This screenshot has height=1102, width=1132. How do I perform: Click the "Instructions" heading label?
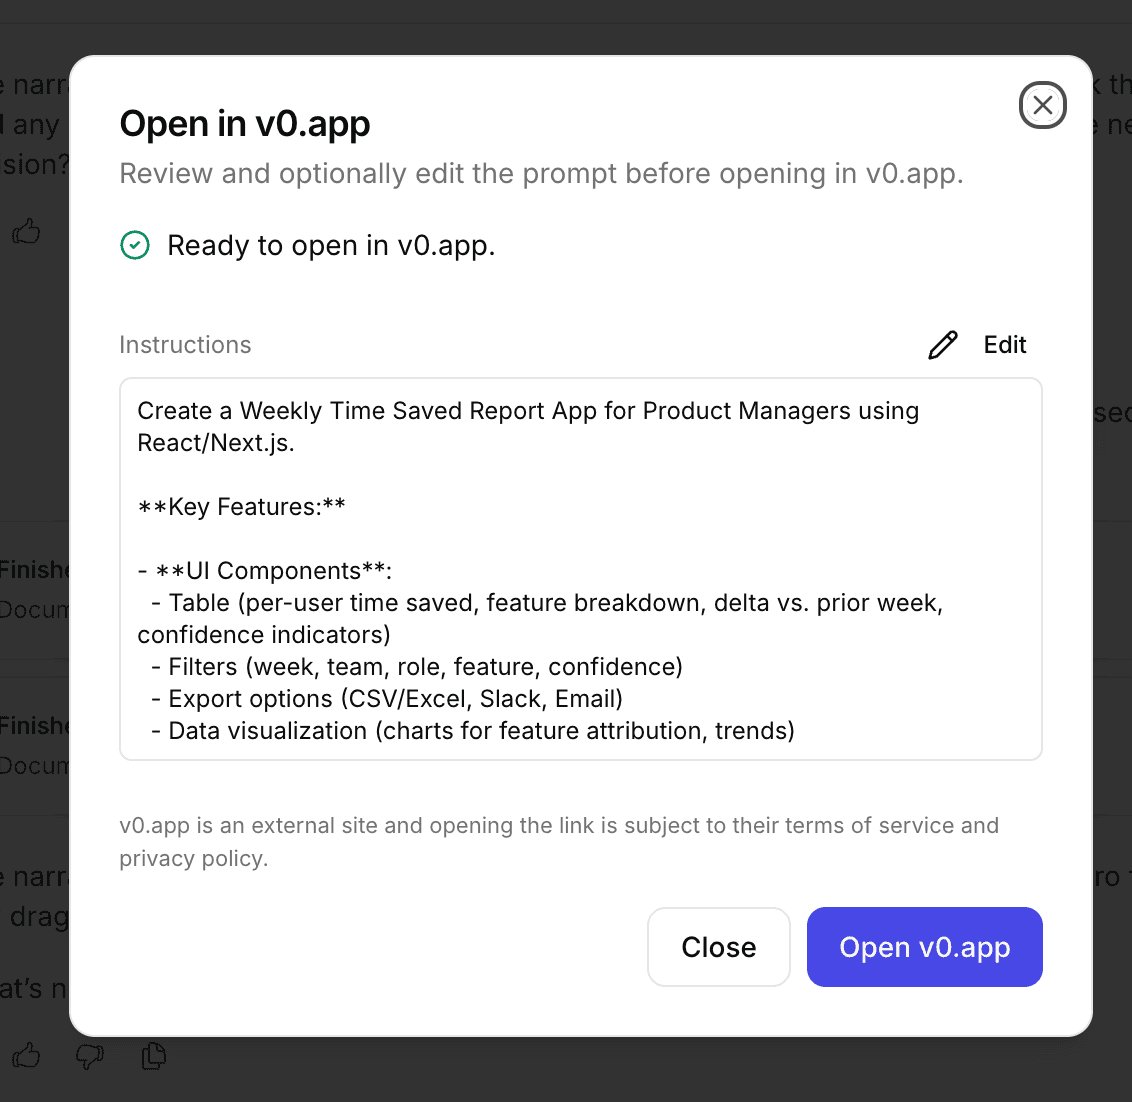point(184,344)
